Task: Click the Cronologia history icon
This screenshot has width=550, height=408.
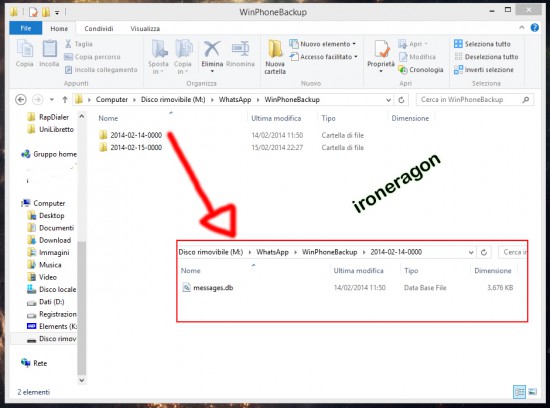Action: pos(402,70)
